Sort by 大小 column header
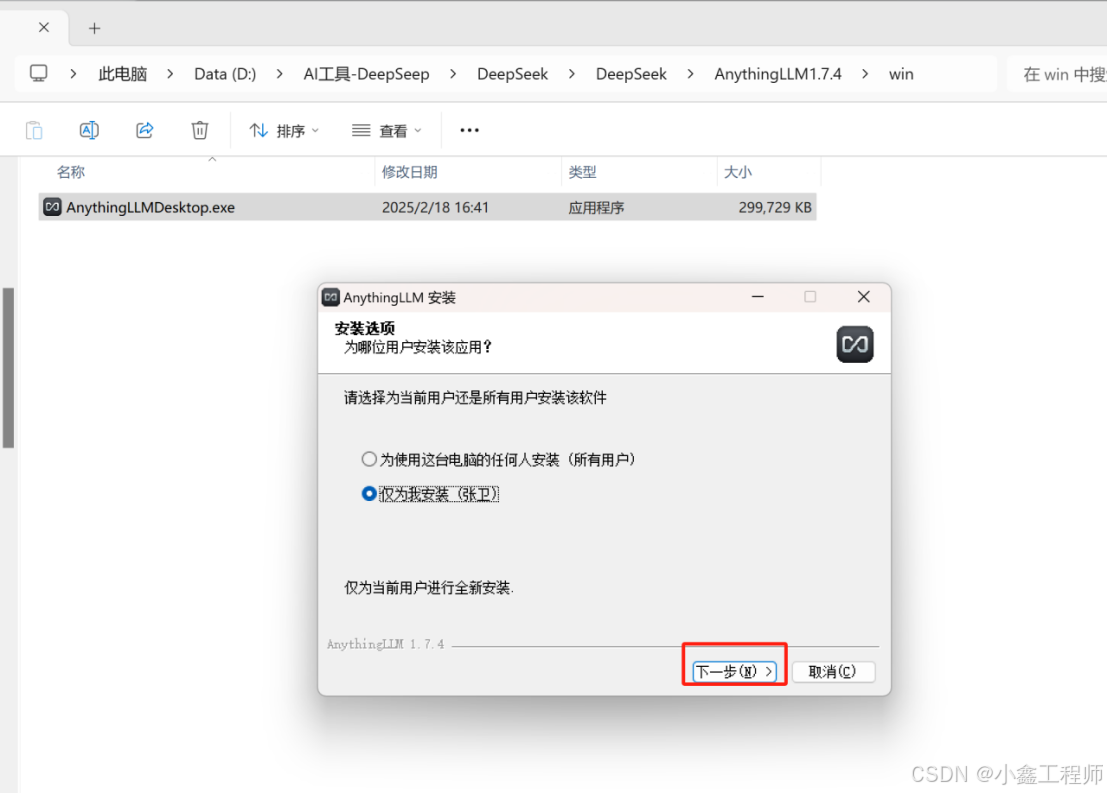Image resolution: width=1107 pixels, height=794 pixels. [738, 172]
